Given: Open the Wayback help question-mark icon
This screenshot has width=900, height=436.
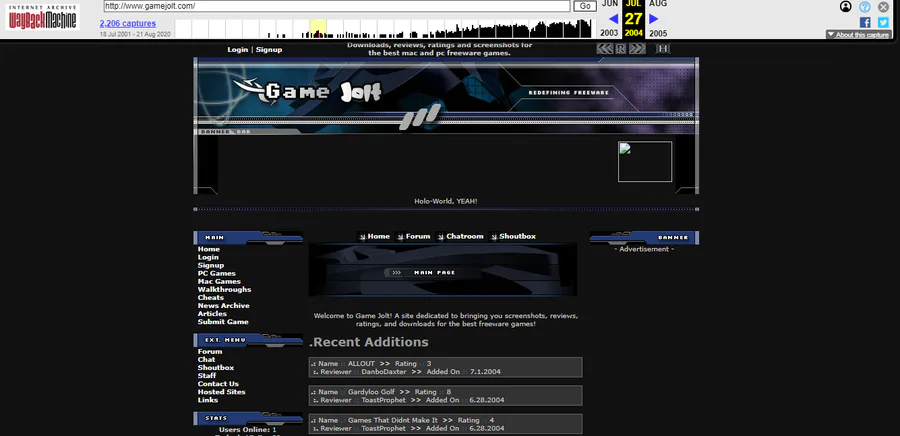Looking at the screenshot, I should coord(864,7).
